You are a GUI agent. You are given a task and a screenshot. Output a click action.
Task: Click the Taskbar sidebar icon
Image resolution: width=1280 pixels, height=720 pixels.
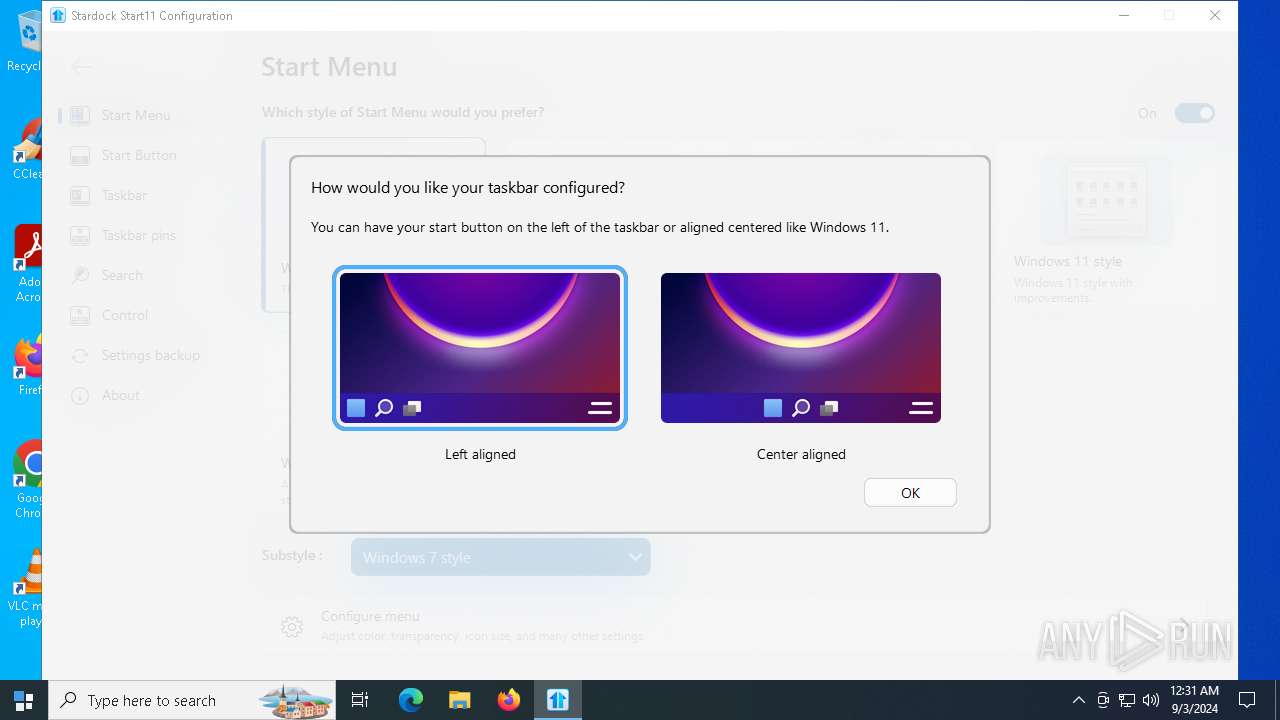[x=80, y=195]
